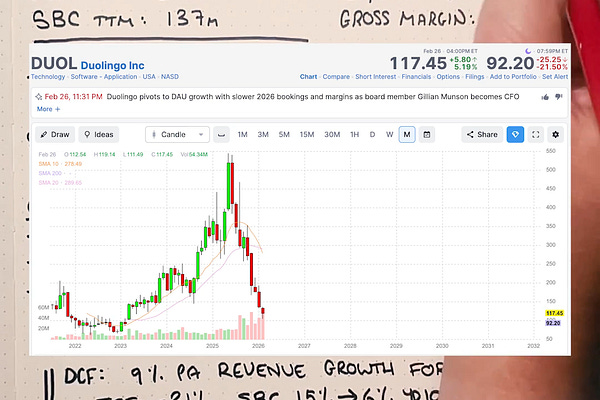The image size is (600, 400).
Task: Select the highlighted monthly M interval
Action: [x=407, y=135]
